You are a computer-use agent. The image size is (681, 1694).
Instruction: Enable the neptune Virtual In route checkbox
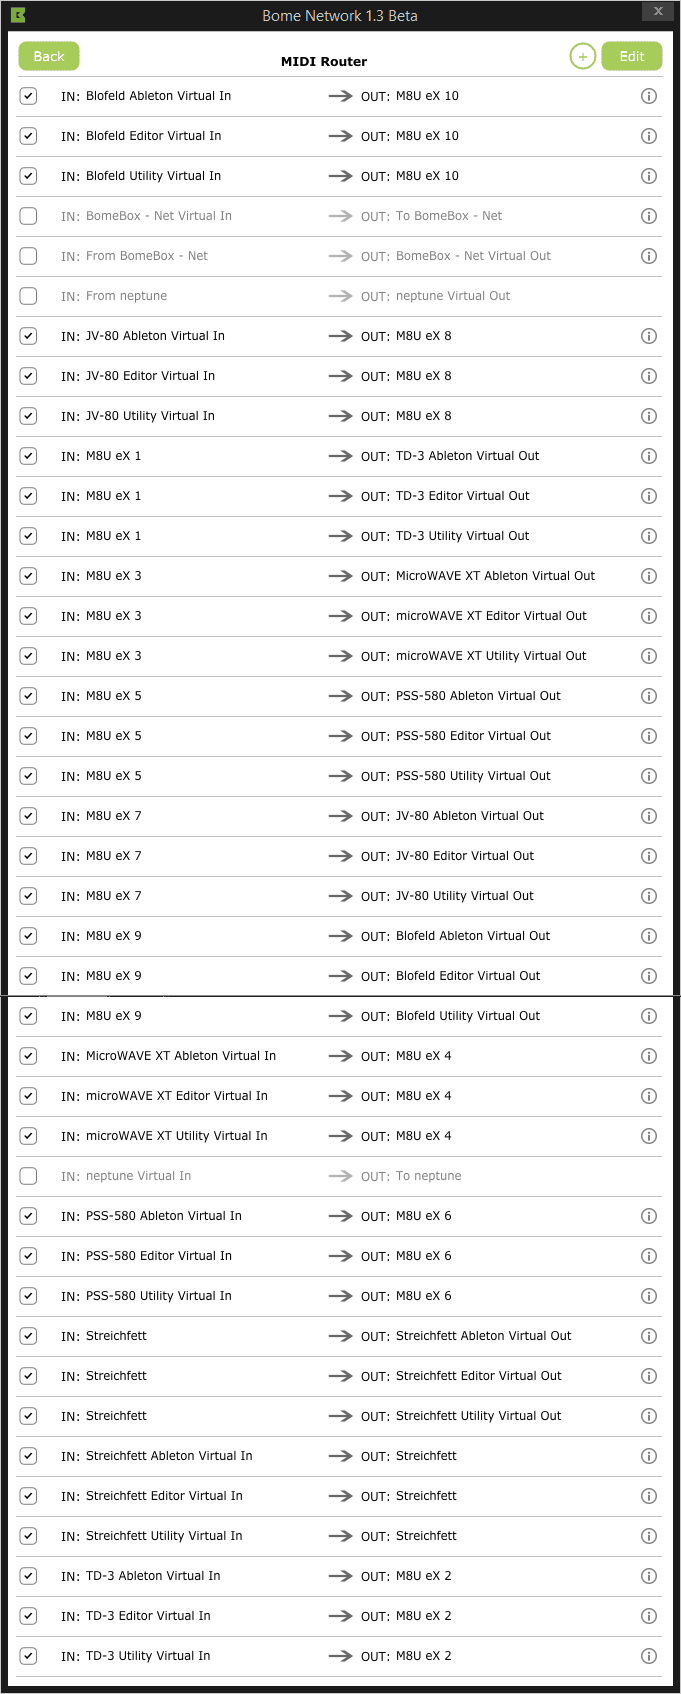tap(28, 1176)
